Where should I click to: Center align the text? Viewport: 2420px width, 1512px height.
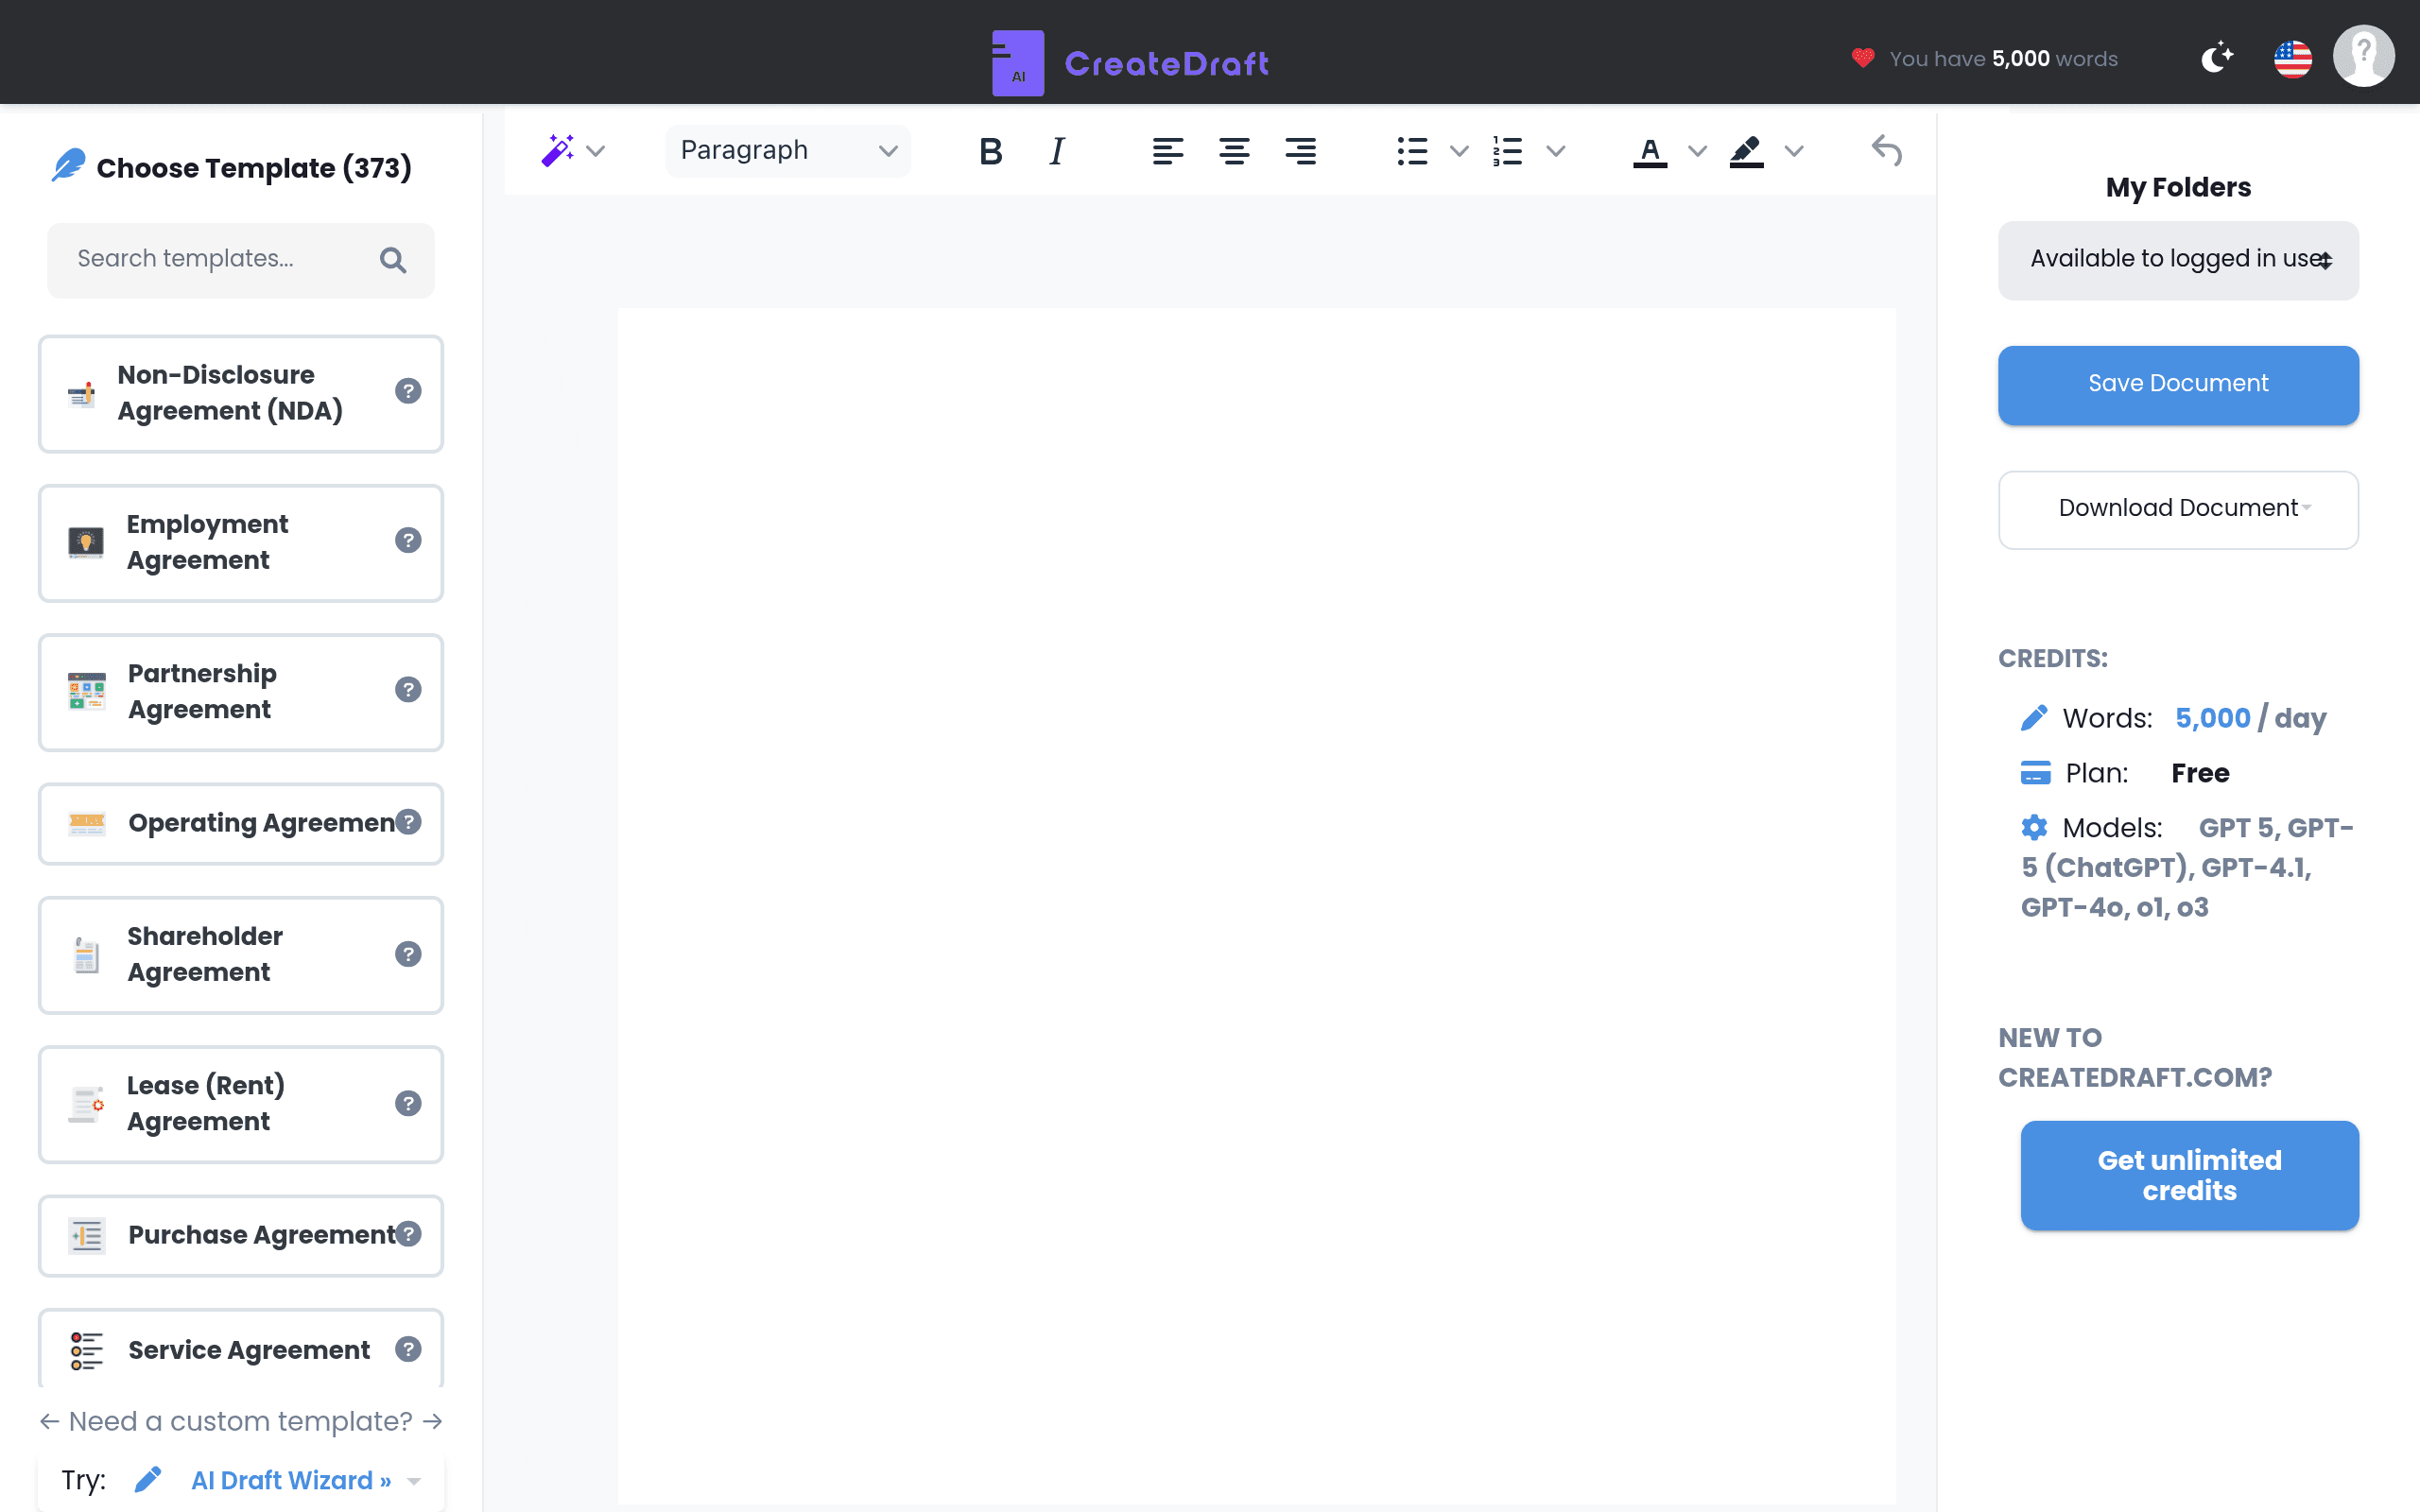[1234, 151]
